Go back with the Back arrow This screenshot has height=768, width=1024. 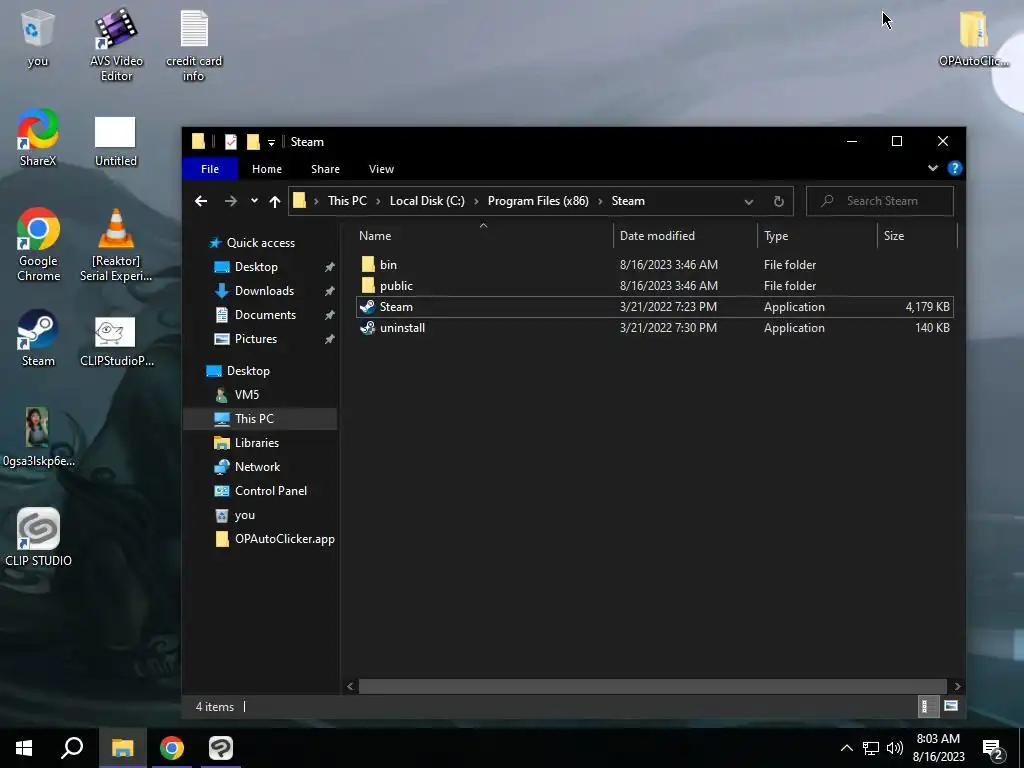(201, 201)
